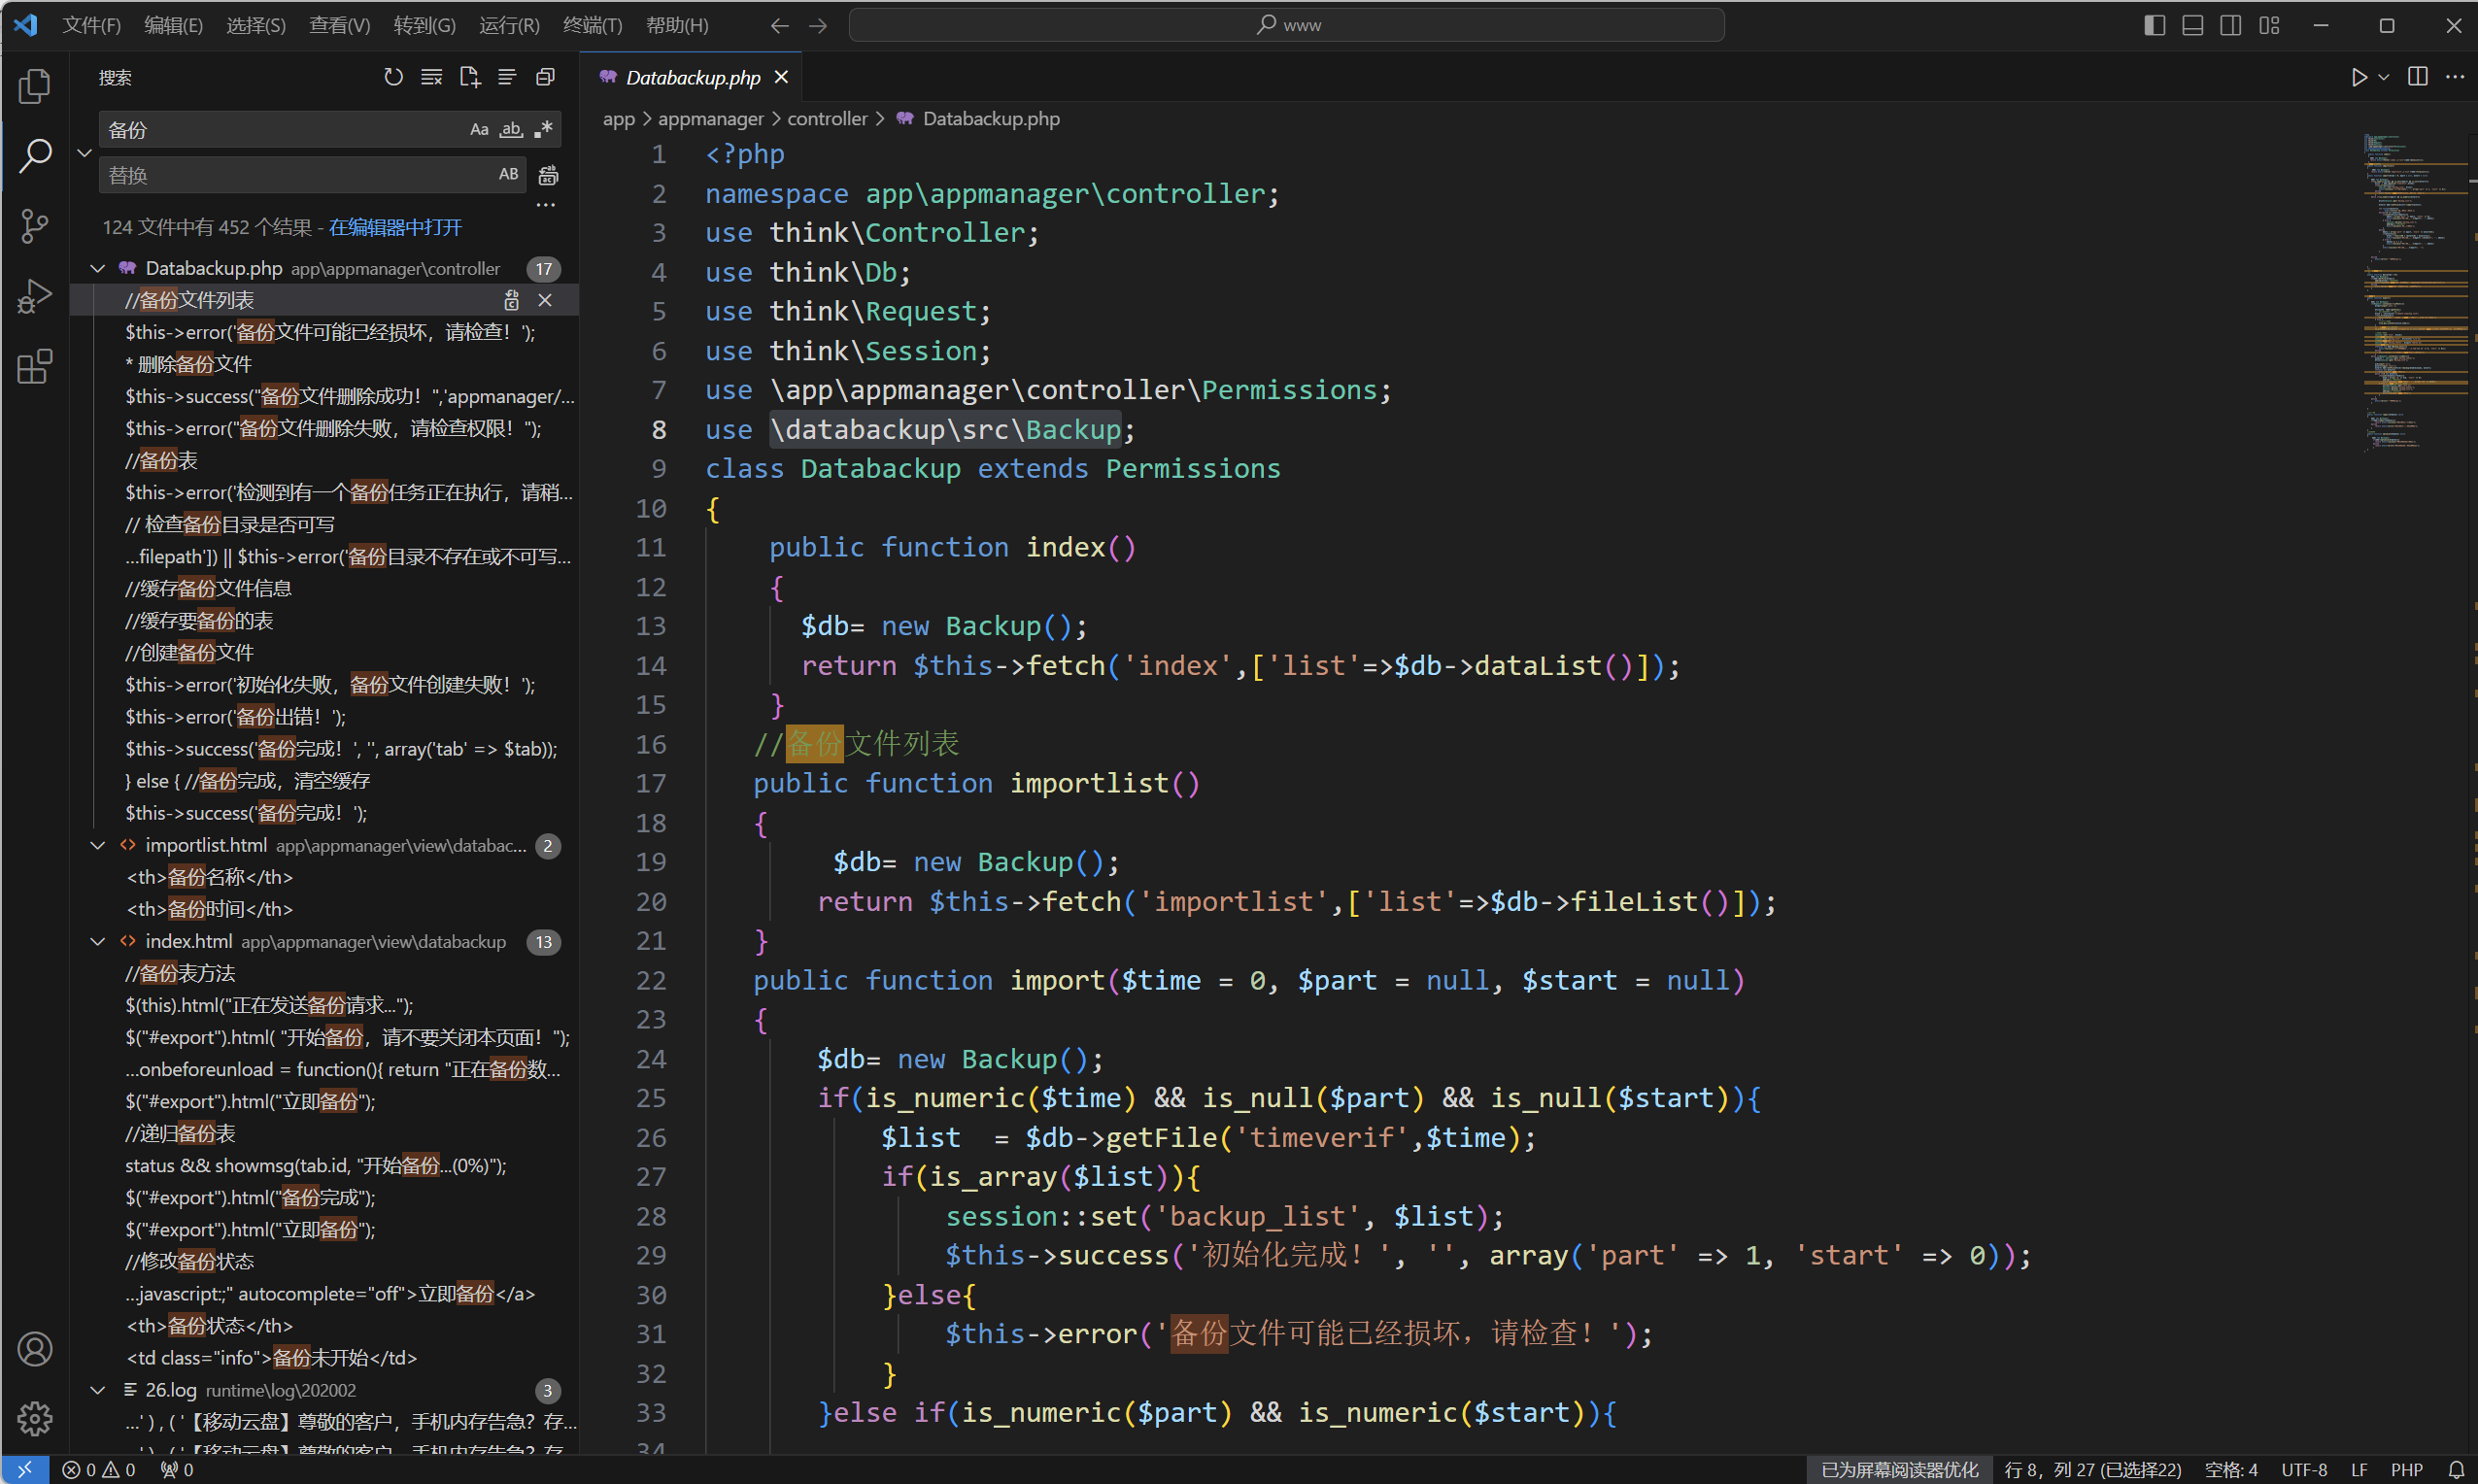Image resolution: width=2478 pixels, height=1484 pixels.
Task: Toggle the bottom panel layout icon
Action: (2193, 25)
